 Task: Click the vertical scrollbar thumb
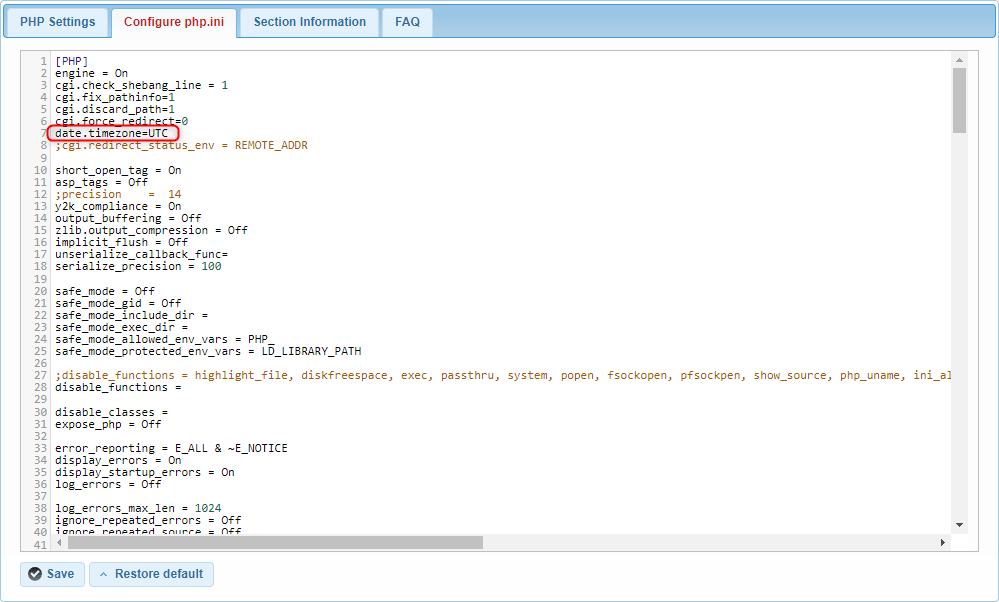click(957, 100)
